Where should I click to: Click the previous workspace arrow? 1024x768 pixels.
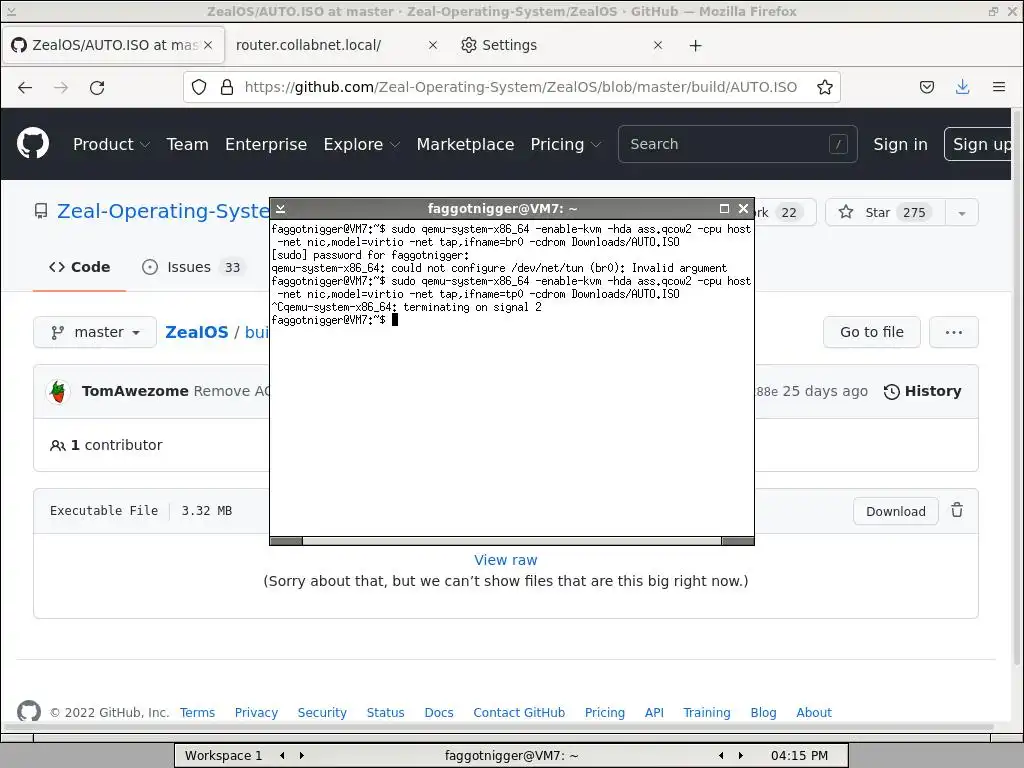click(282, 756)
